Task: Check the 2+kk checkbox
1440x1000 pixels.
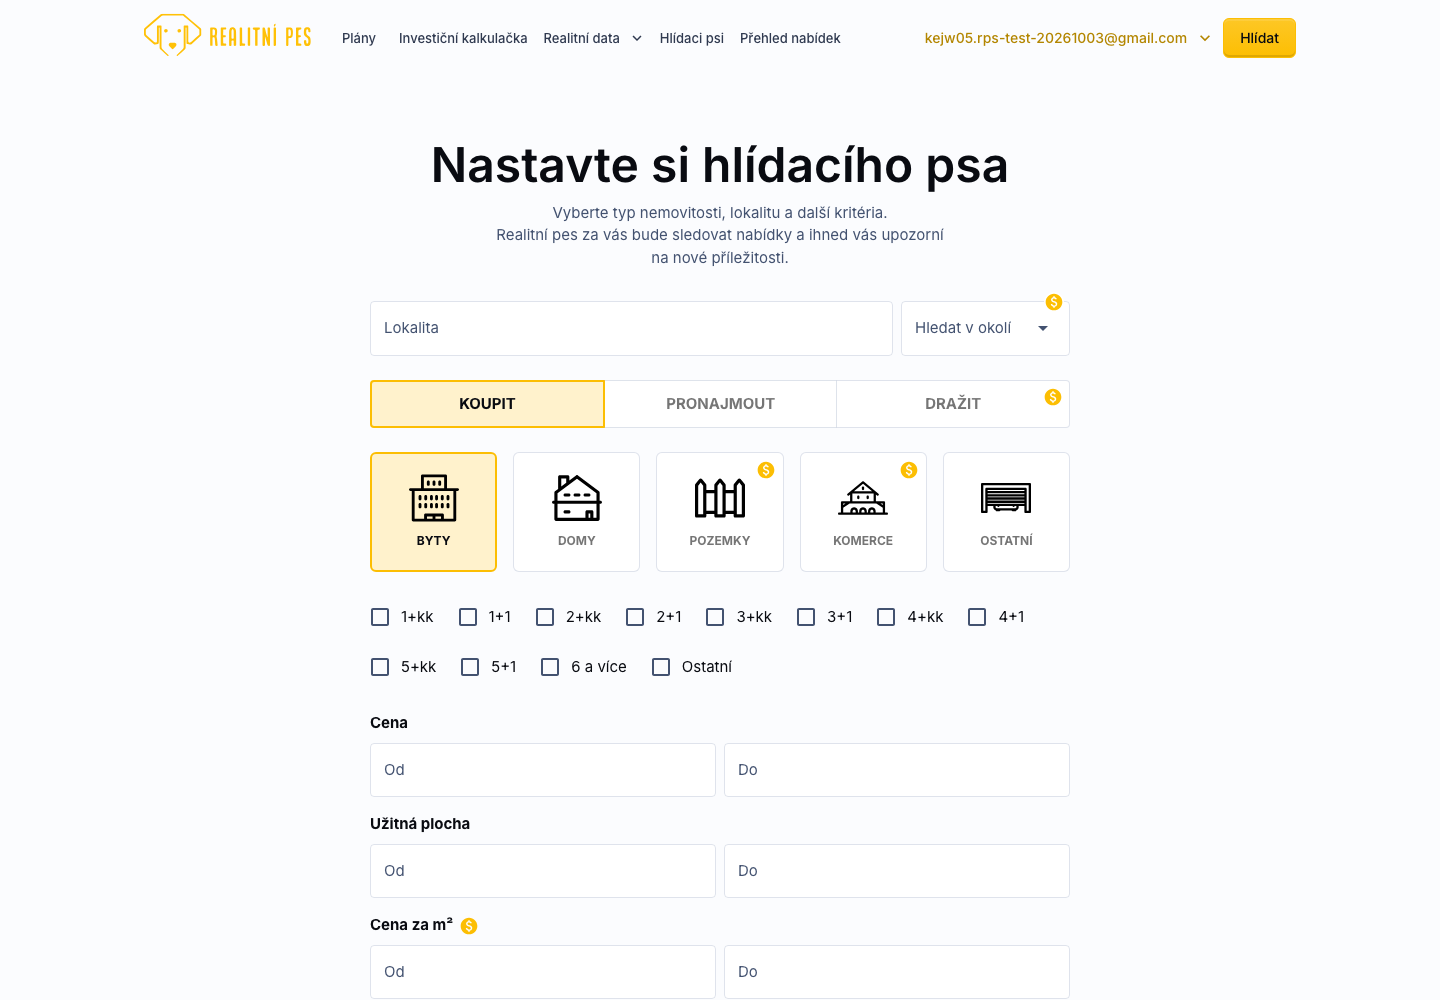Action: point(545,617)
